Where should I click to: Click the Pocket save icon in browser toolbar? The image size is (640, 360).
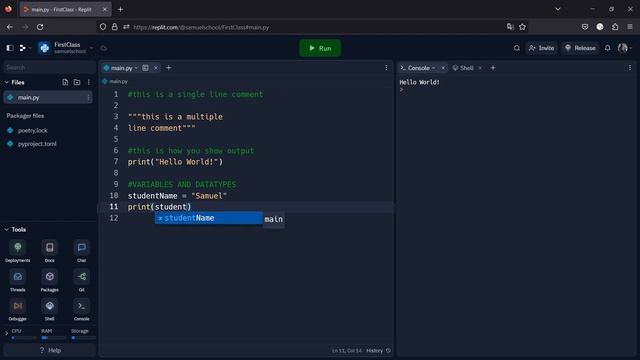pyautogui.click(x=585, y=27)
